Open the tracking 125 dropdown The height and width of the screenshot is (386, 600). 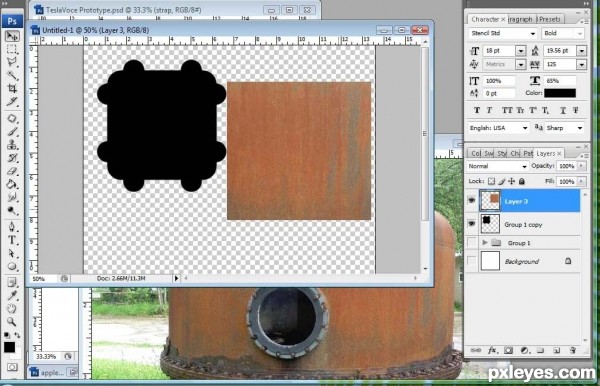(x=582, y=64)
